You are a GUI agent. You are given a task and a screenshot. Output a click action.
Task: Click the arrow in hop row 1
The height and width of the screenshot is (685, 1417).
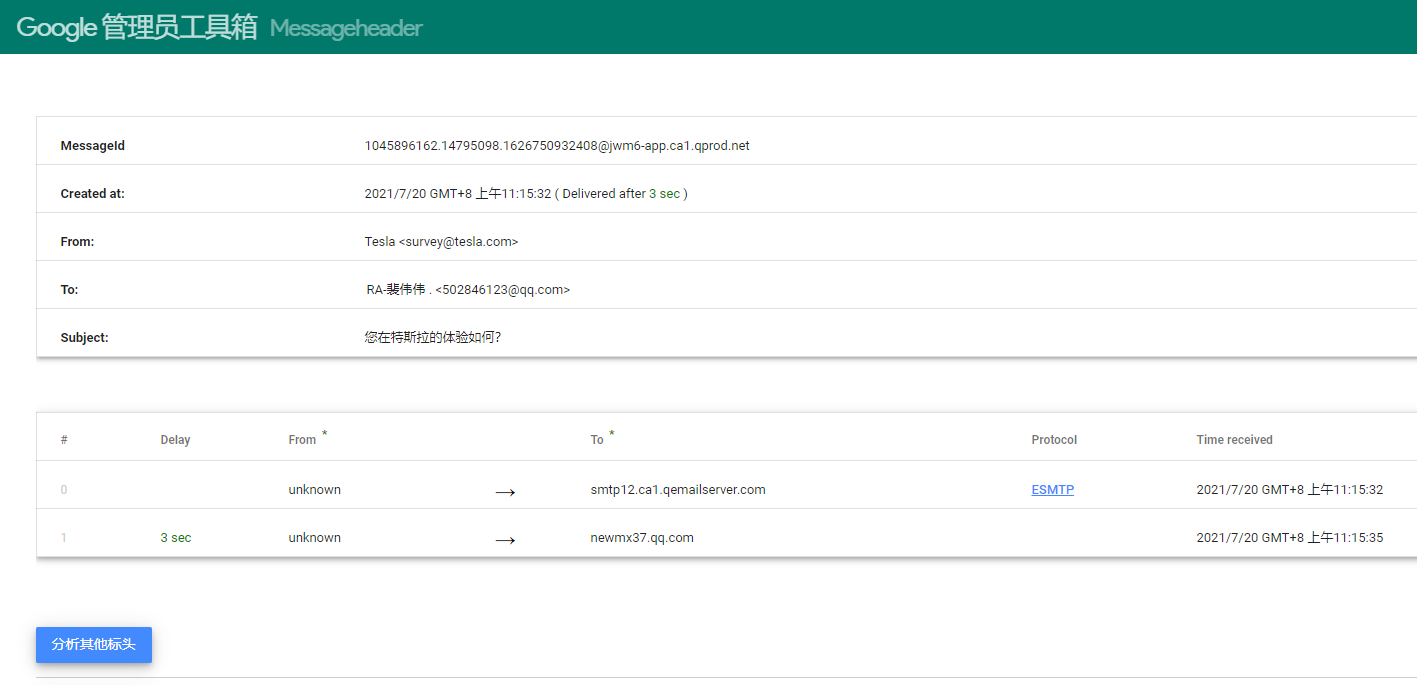pos(504,539)
